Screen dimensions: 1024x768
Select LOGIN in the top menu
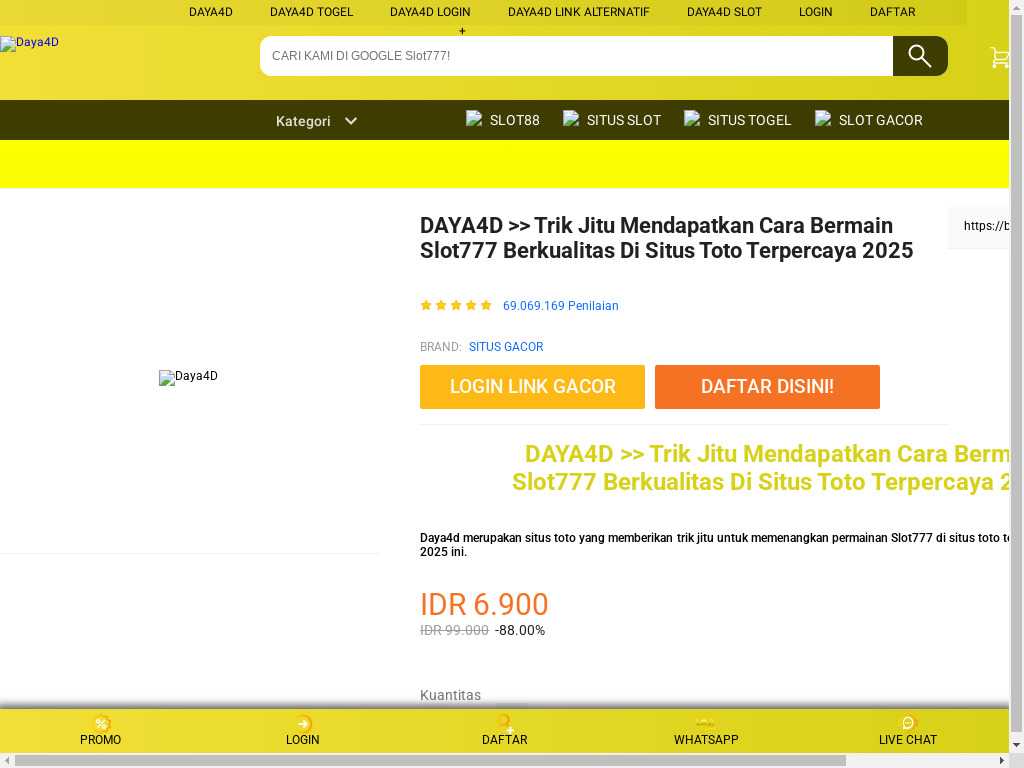[816, 12]
